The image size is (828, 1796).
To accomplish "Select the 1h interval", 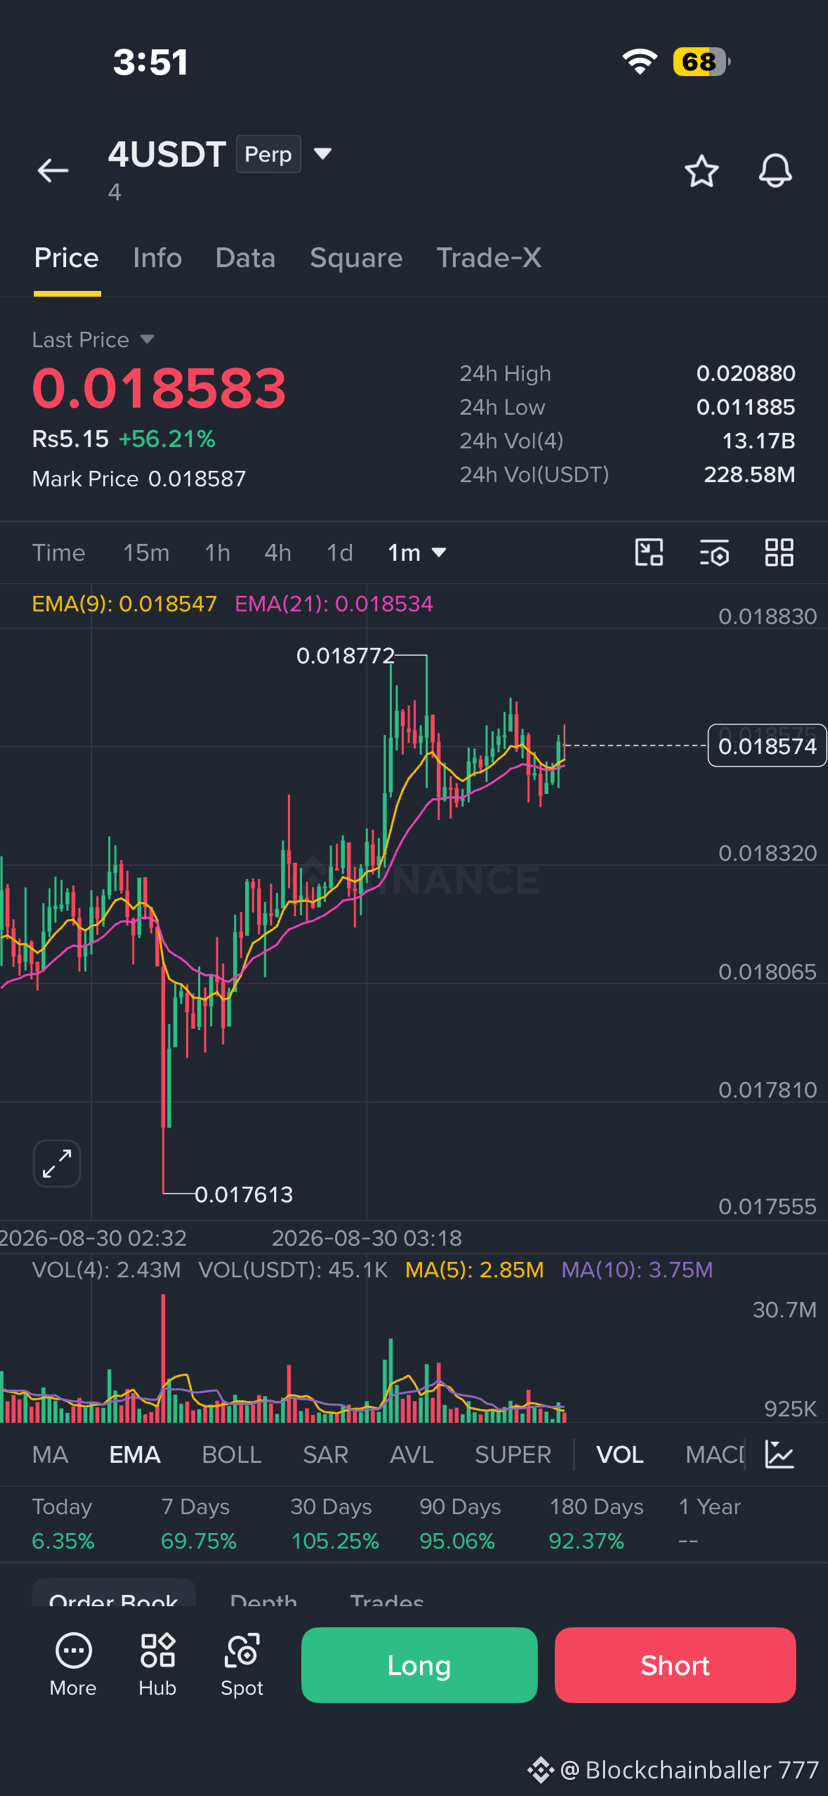I will click(x=217, y=552).
